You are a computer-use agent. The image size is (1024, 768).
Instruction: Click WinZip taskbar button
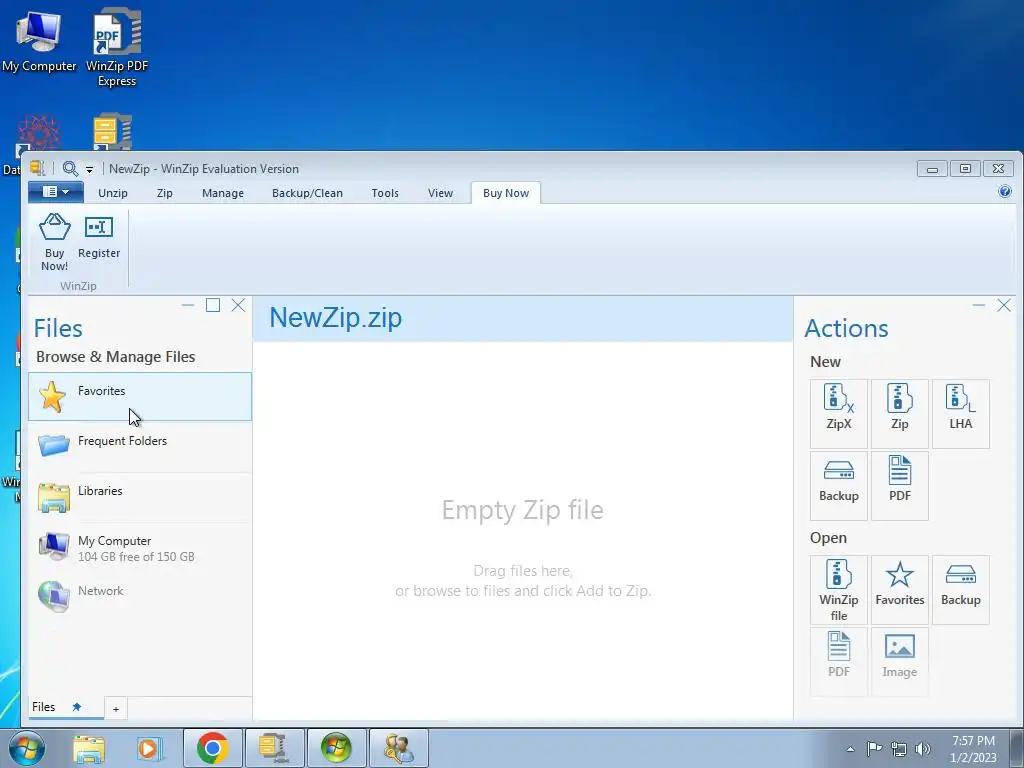274,748
